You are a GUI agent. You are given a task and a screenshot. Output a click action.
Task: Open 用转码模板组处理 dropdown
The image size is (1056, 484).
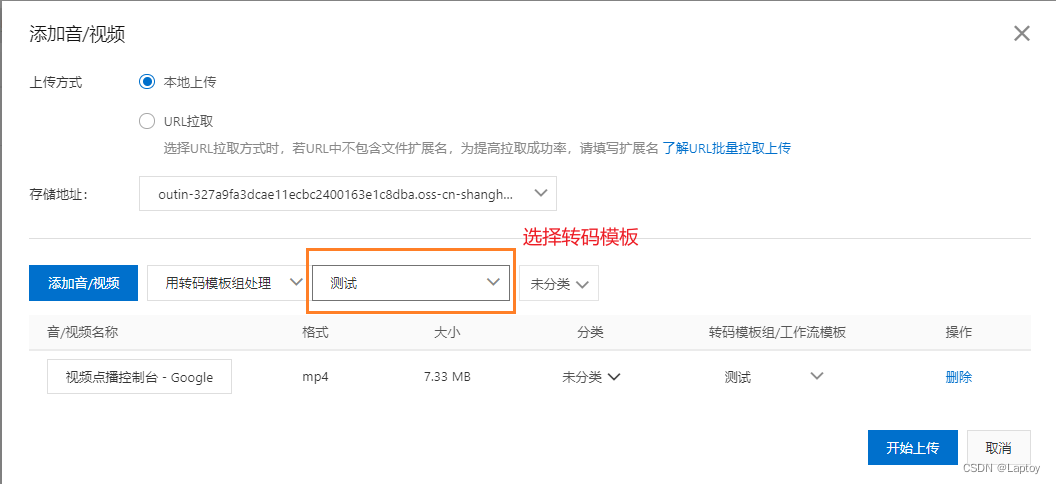[225, 283]
